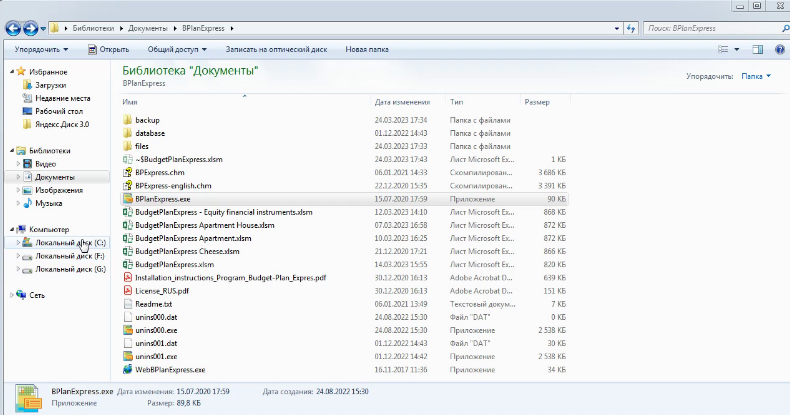The image size is (790, 415).
Task: Collapse the Библиотеки tree node
Action: point(12,151)
